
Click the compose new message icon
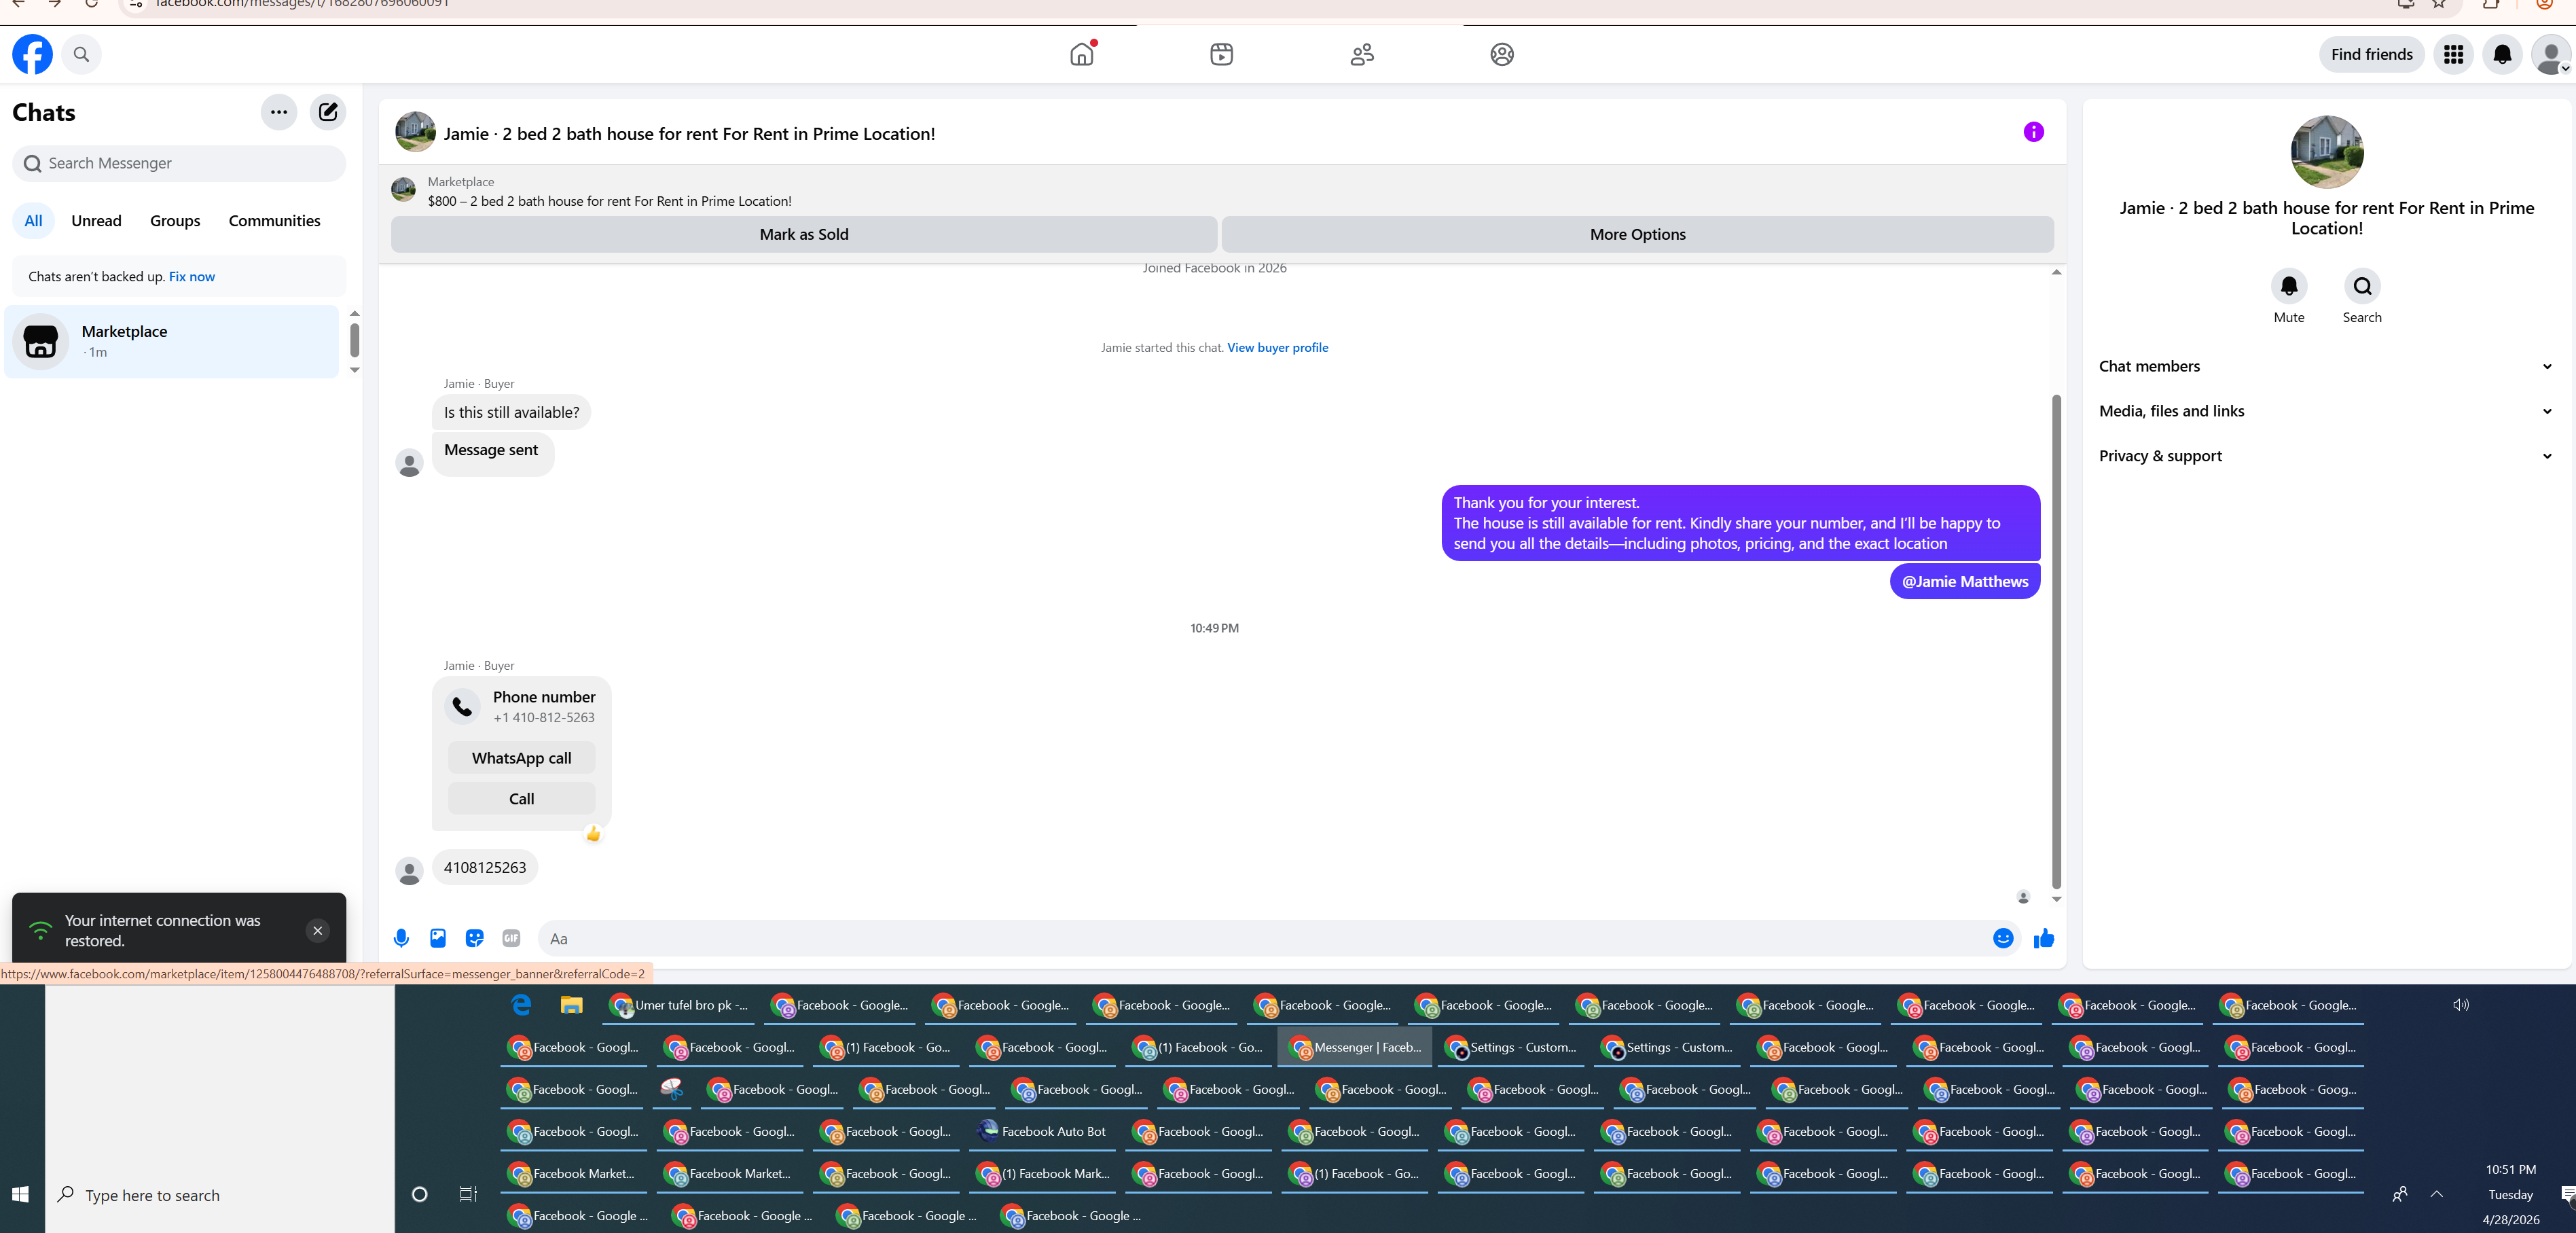point(328,112)
